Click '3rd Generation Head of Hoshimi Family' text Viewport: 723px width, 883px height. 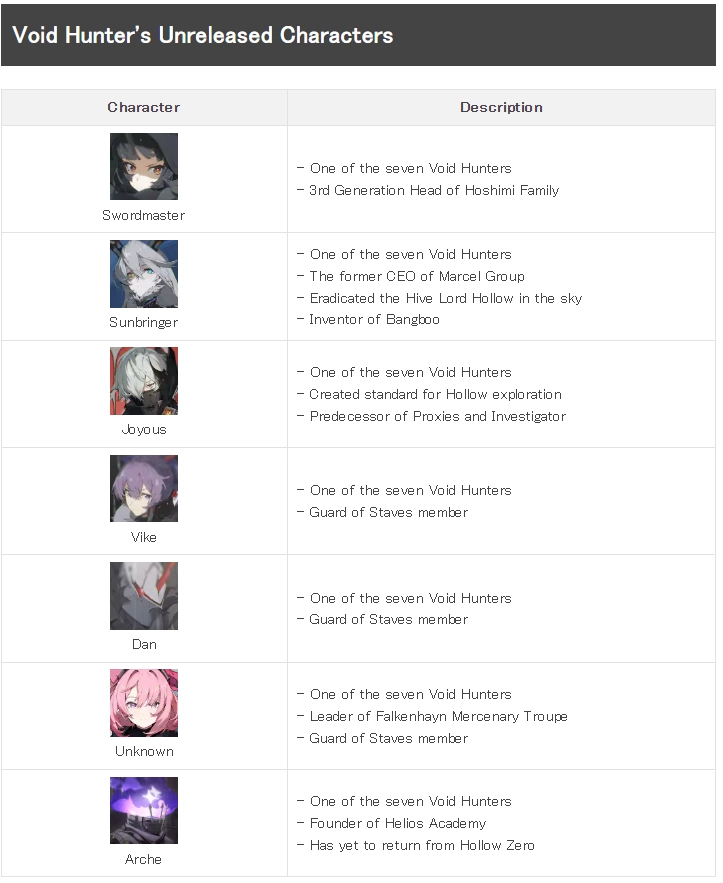(x=434, y=190)
